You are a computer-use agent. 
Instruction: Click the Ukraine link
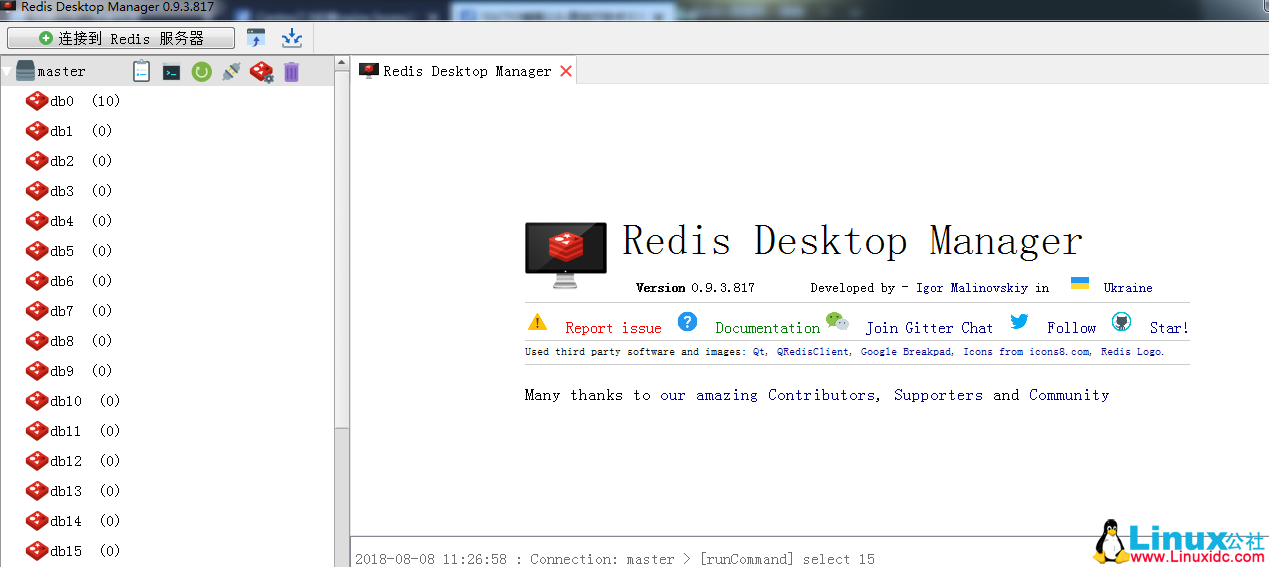pyautogui.click(x=1128, y=288)
